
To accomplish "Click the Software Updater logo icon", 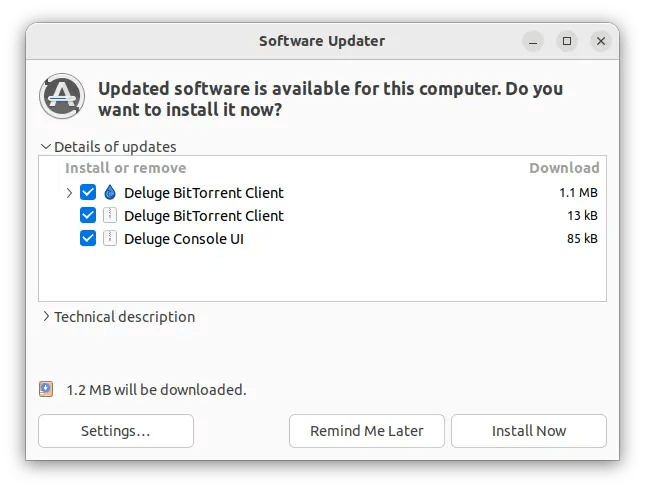I will click(62, 96).
